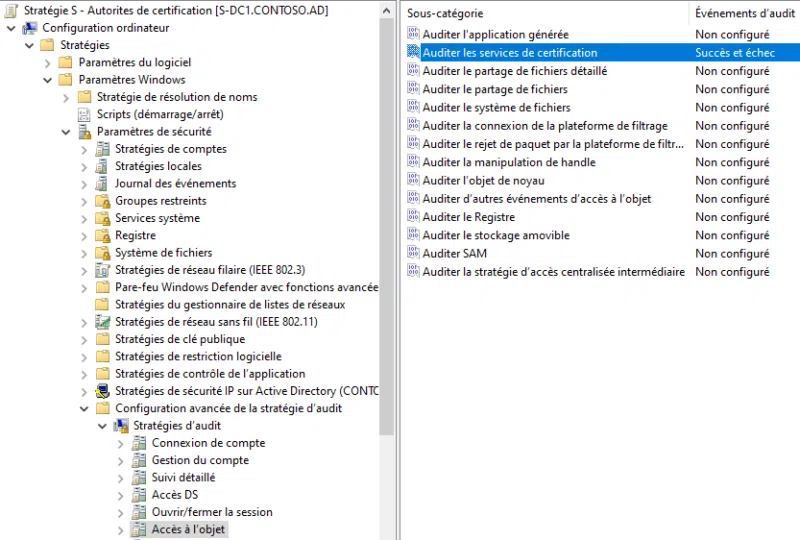Click the Suivi détaillé icon
Image resolution: width=800 pixels, height=540 pixels.
pyautogui.click(x=139, y=478)
